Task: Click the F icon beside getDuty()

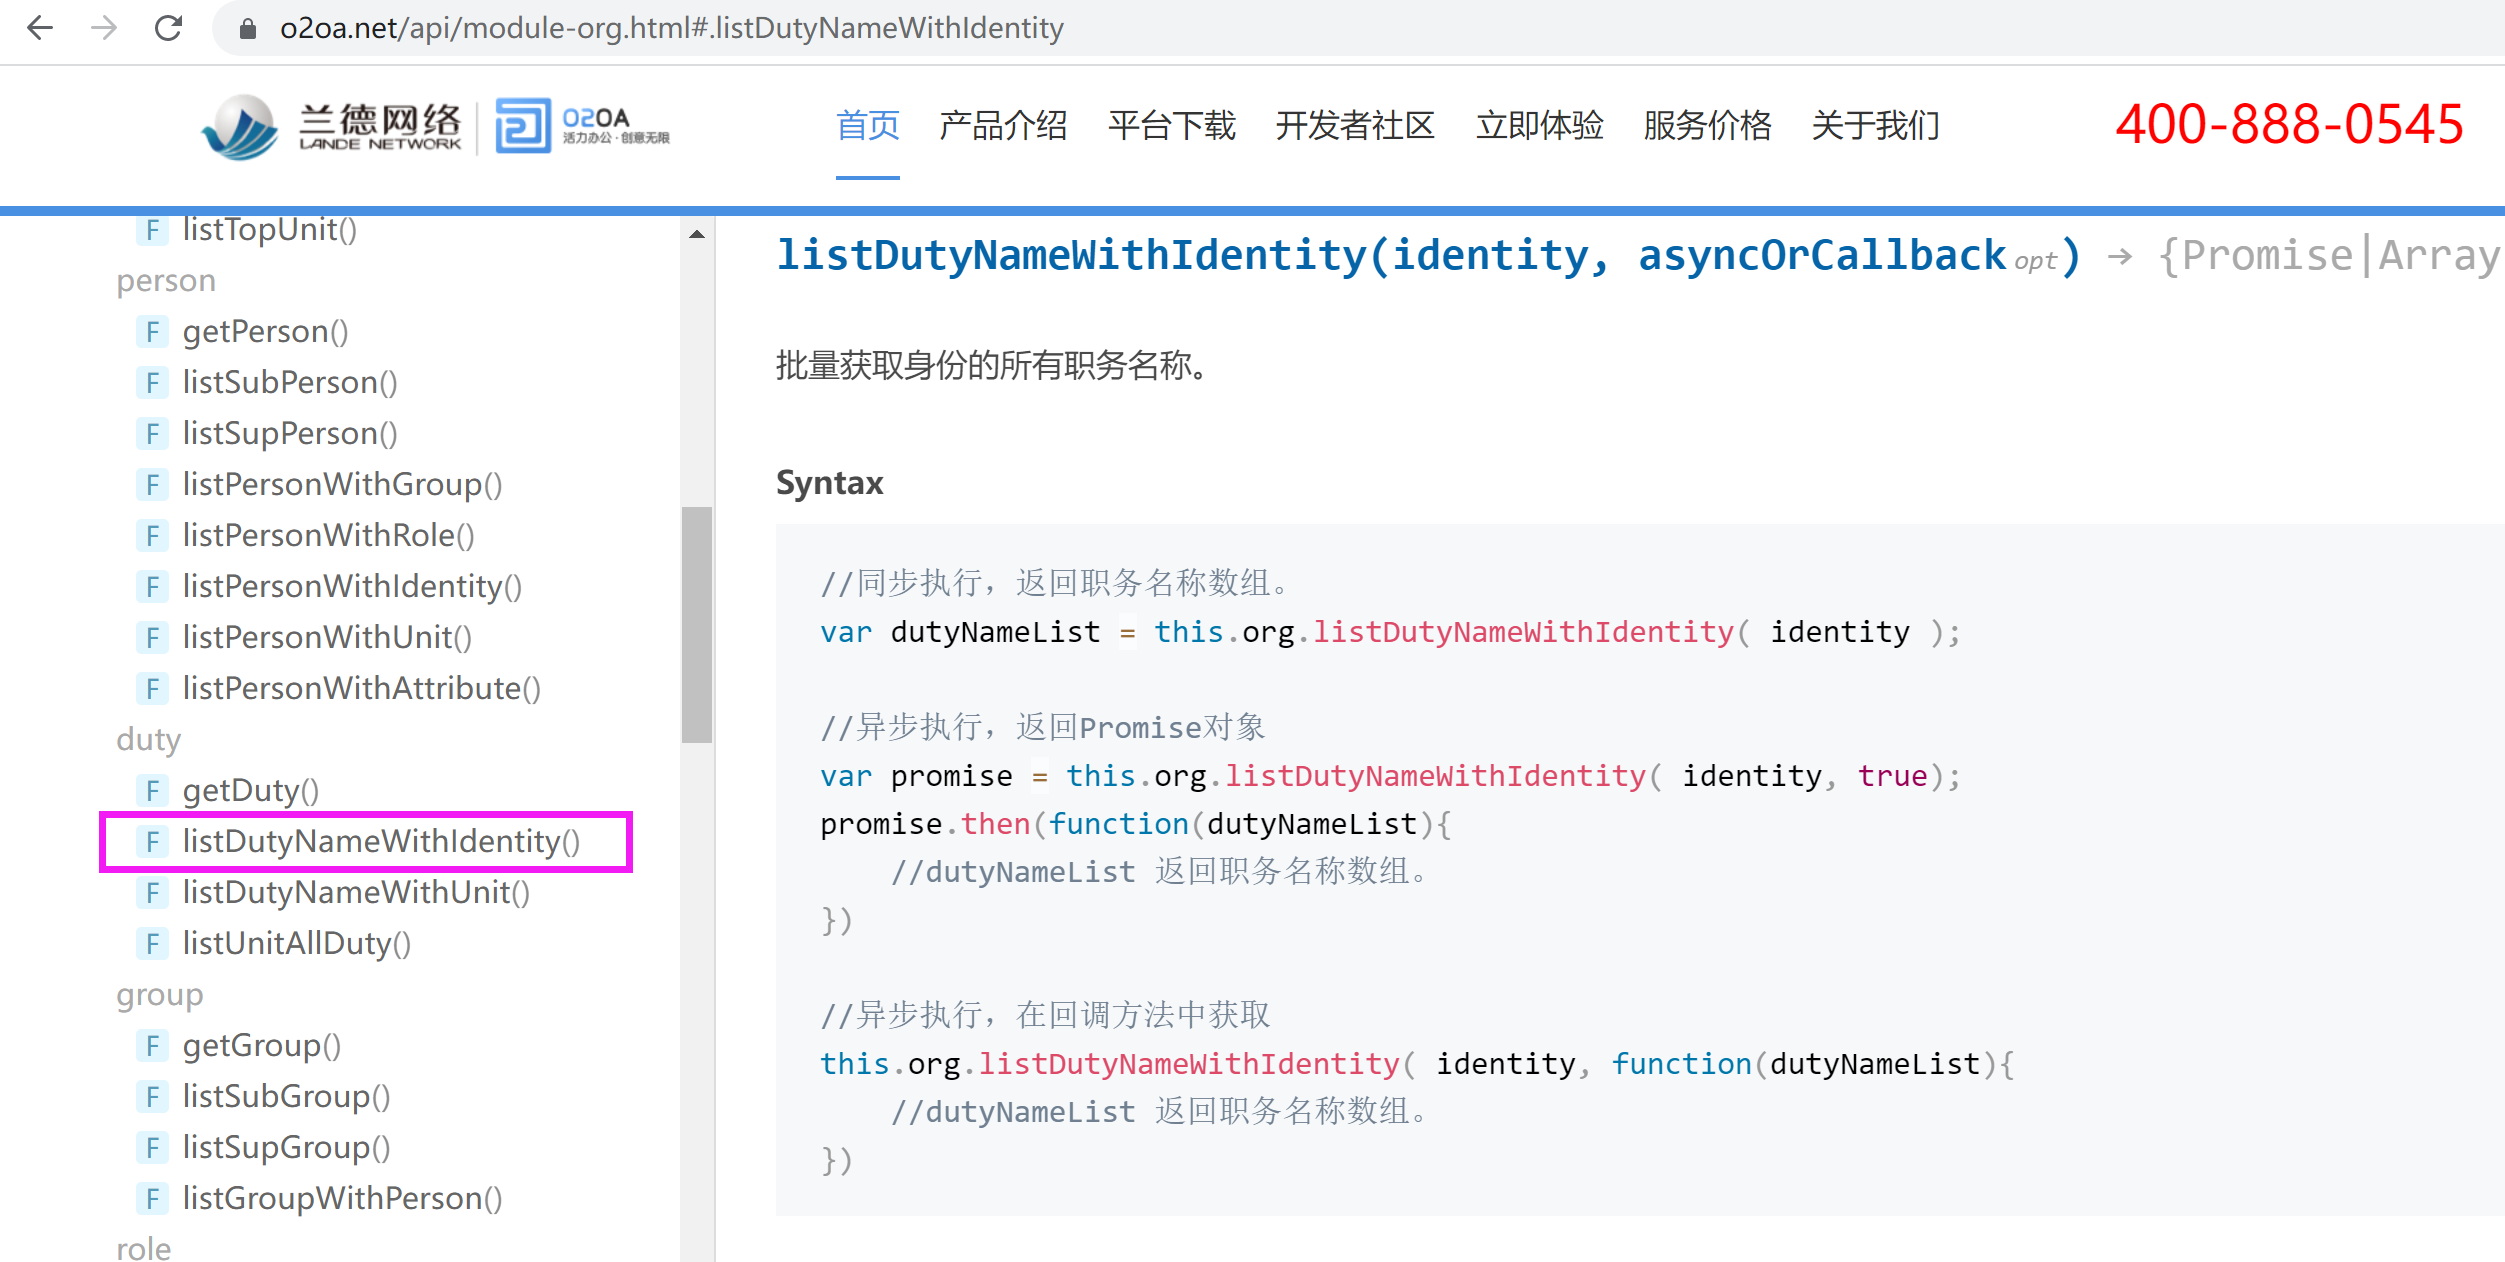Action: [x=152, y=790]
